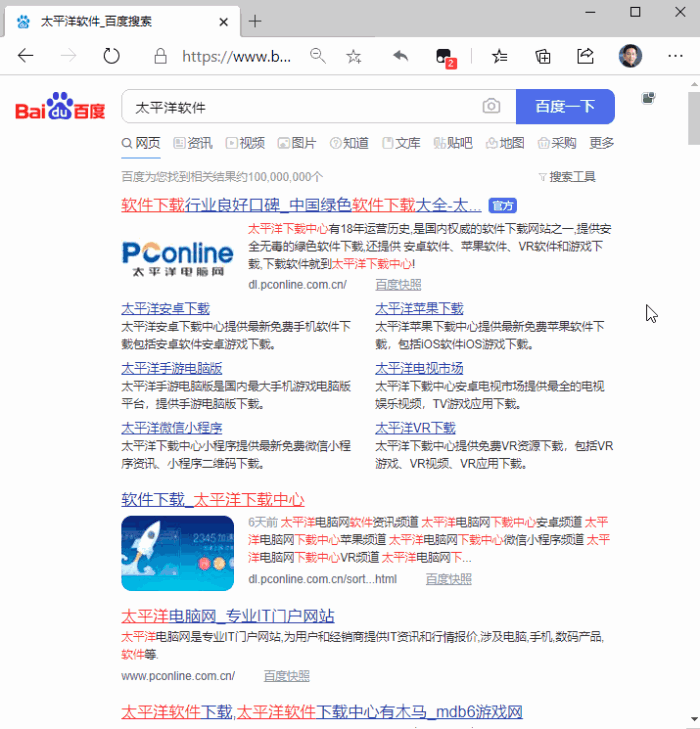
Task: Switch to the 资讯 tab
Action: point(193,143)
